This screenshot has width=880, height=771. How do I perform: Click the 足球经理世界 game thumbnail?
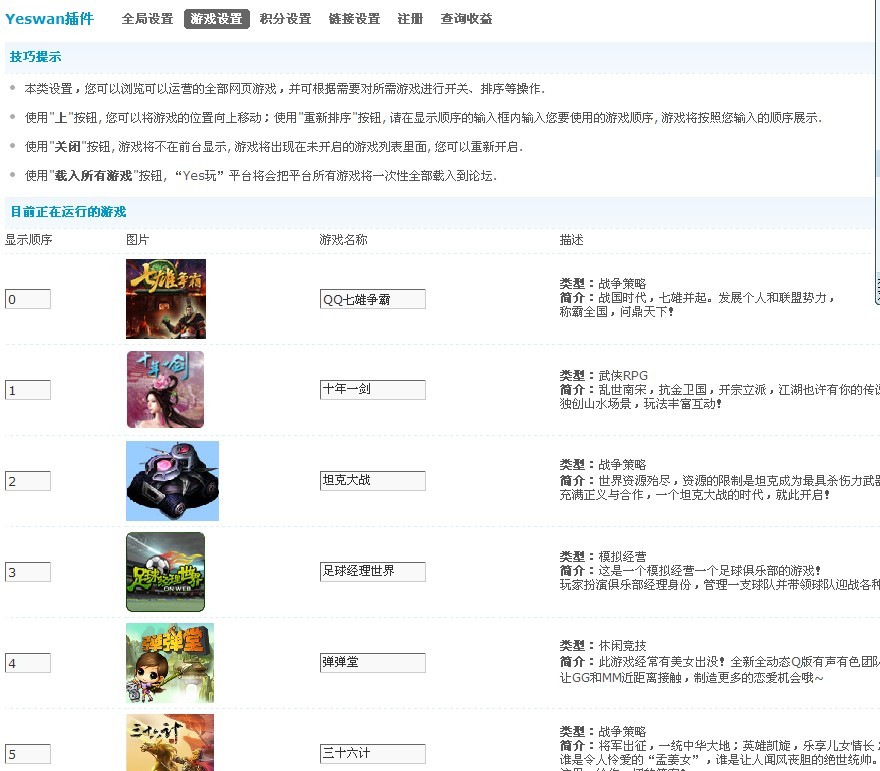point(166,572)
